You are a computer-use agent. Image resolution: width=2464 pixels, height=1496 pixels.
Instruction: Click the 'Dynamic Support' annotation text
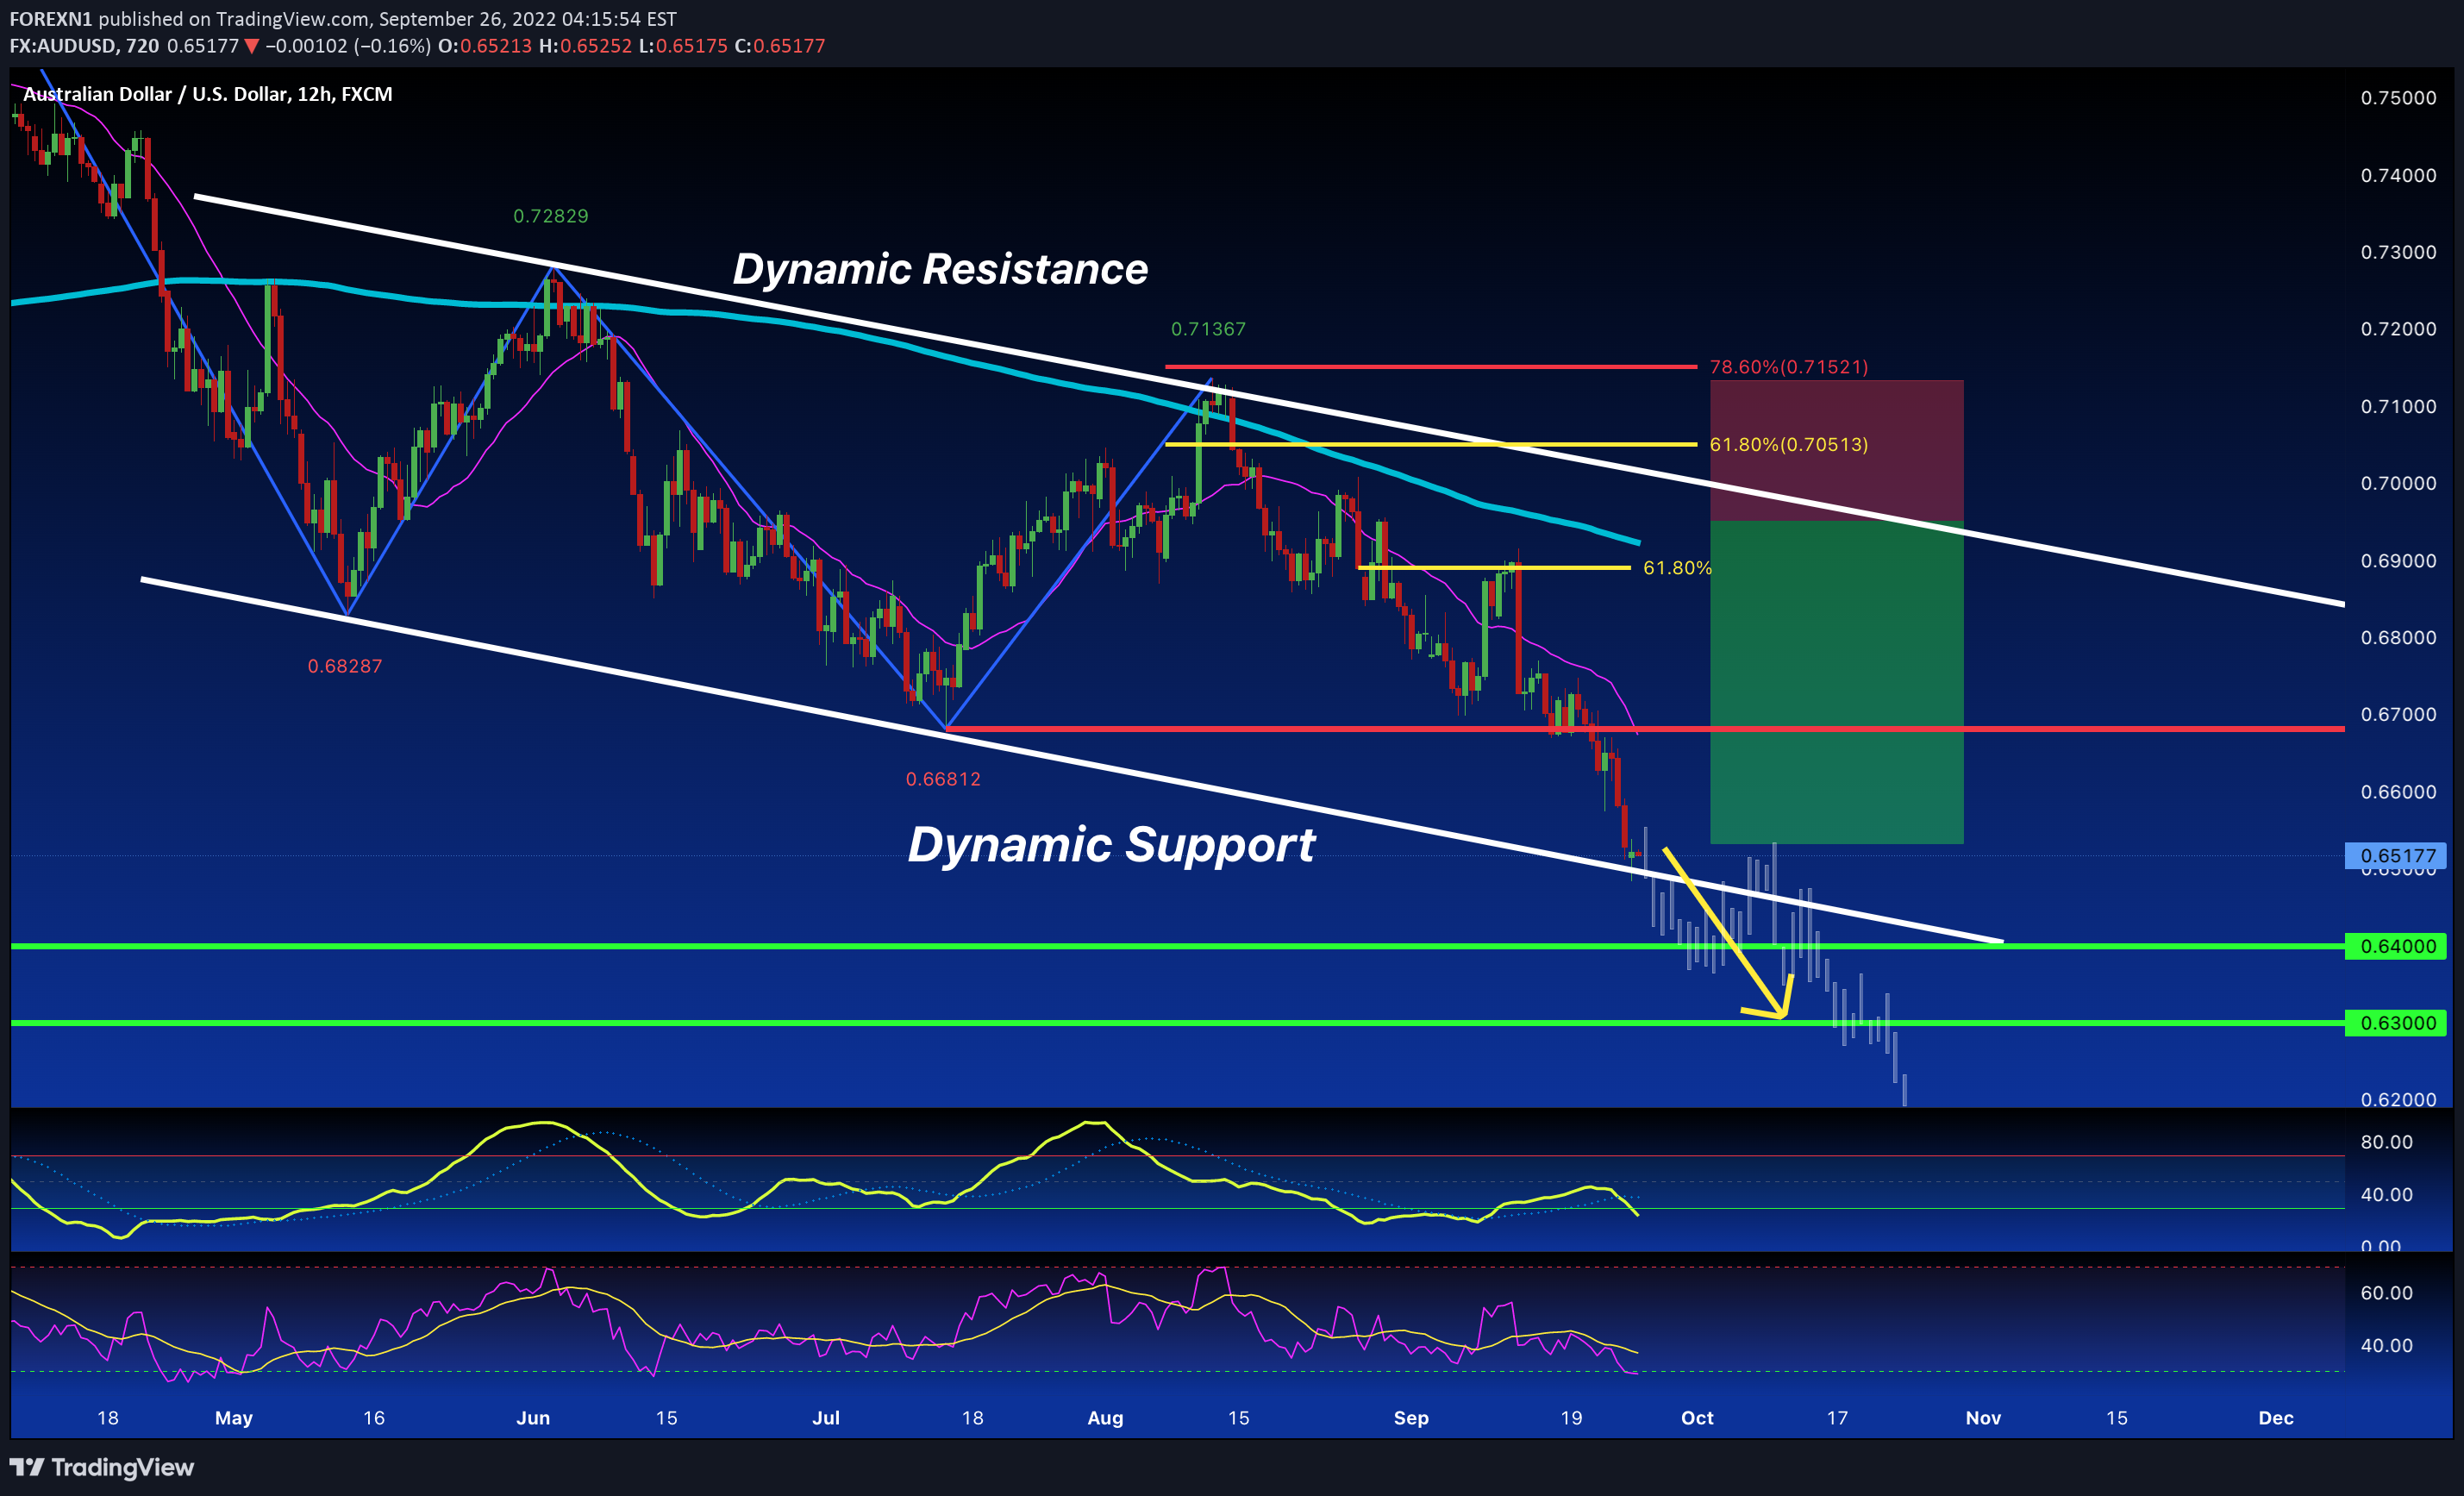[x=1111, y=845]
